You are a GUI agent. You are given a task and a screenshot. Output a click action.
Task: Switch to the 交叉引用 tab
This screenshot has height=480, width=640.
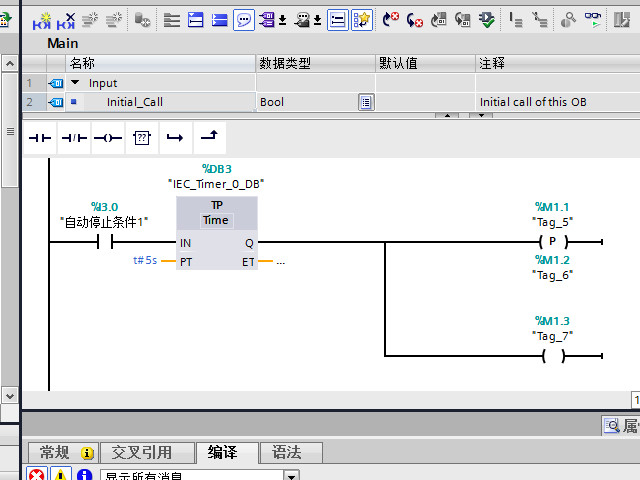point(147,452)
